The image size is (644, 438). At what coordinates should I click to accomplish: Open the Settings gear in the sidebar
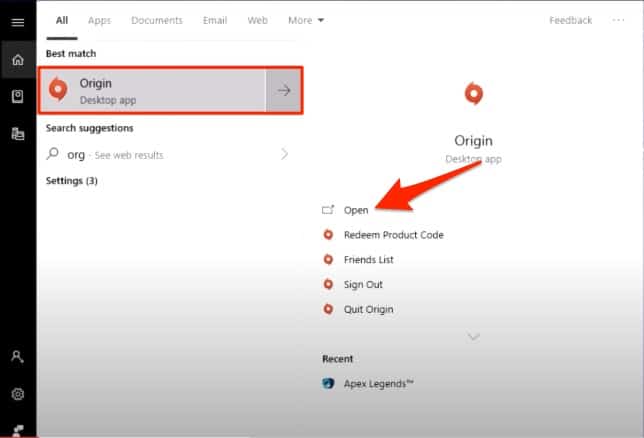click(x=18, y=394)
